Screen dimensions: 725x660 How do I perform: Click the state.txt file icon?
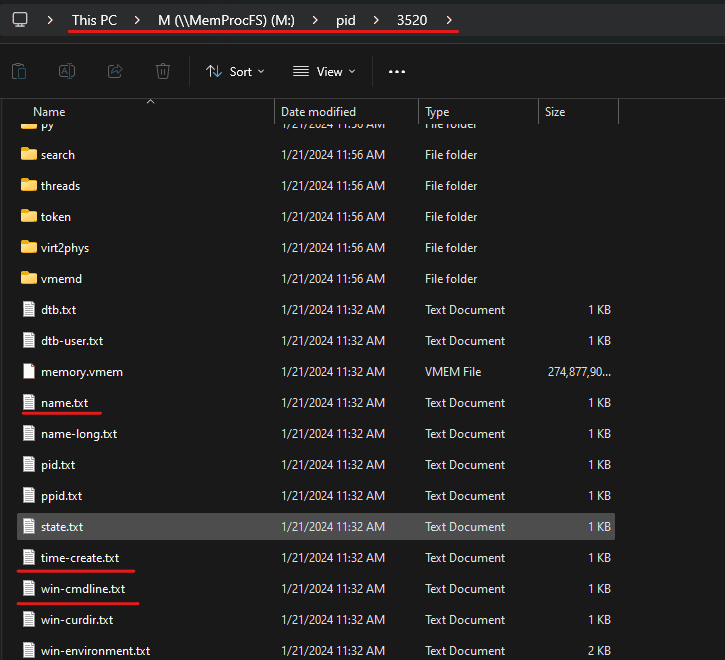[29, 526]
